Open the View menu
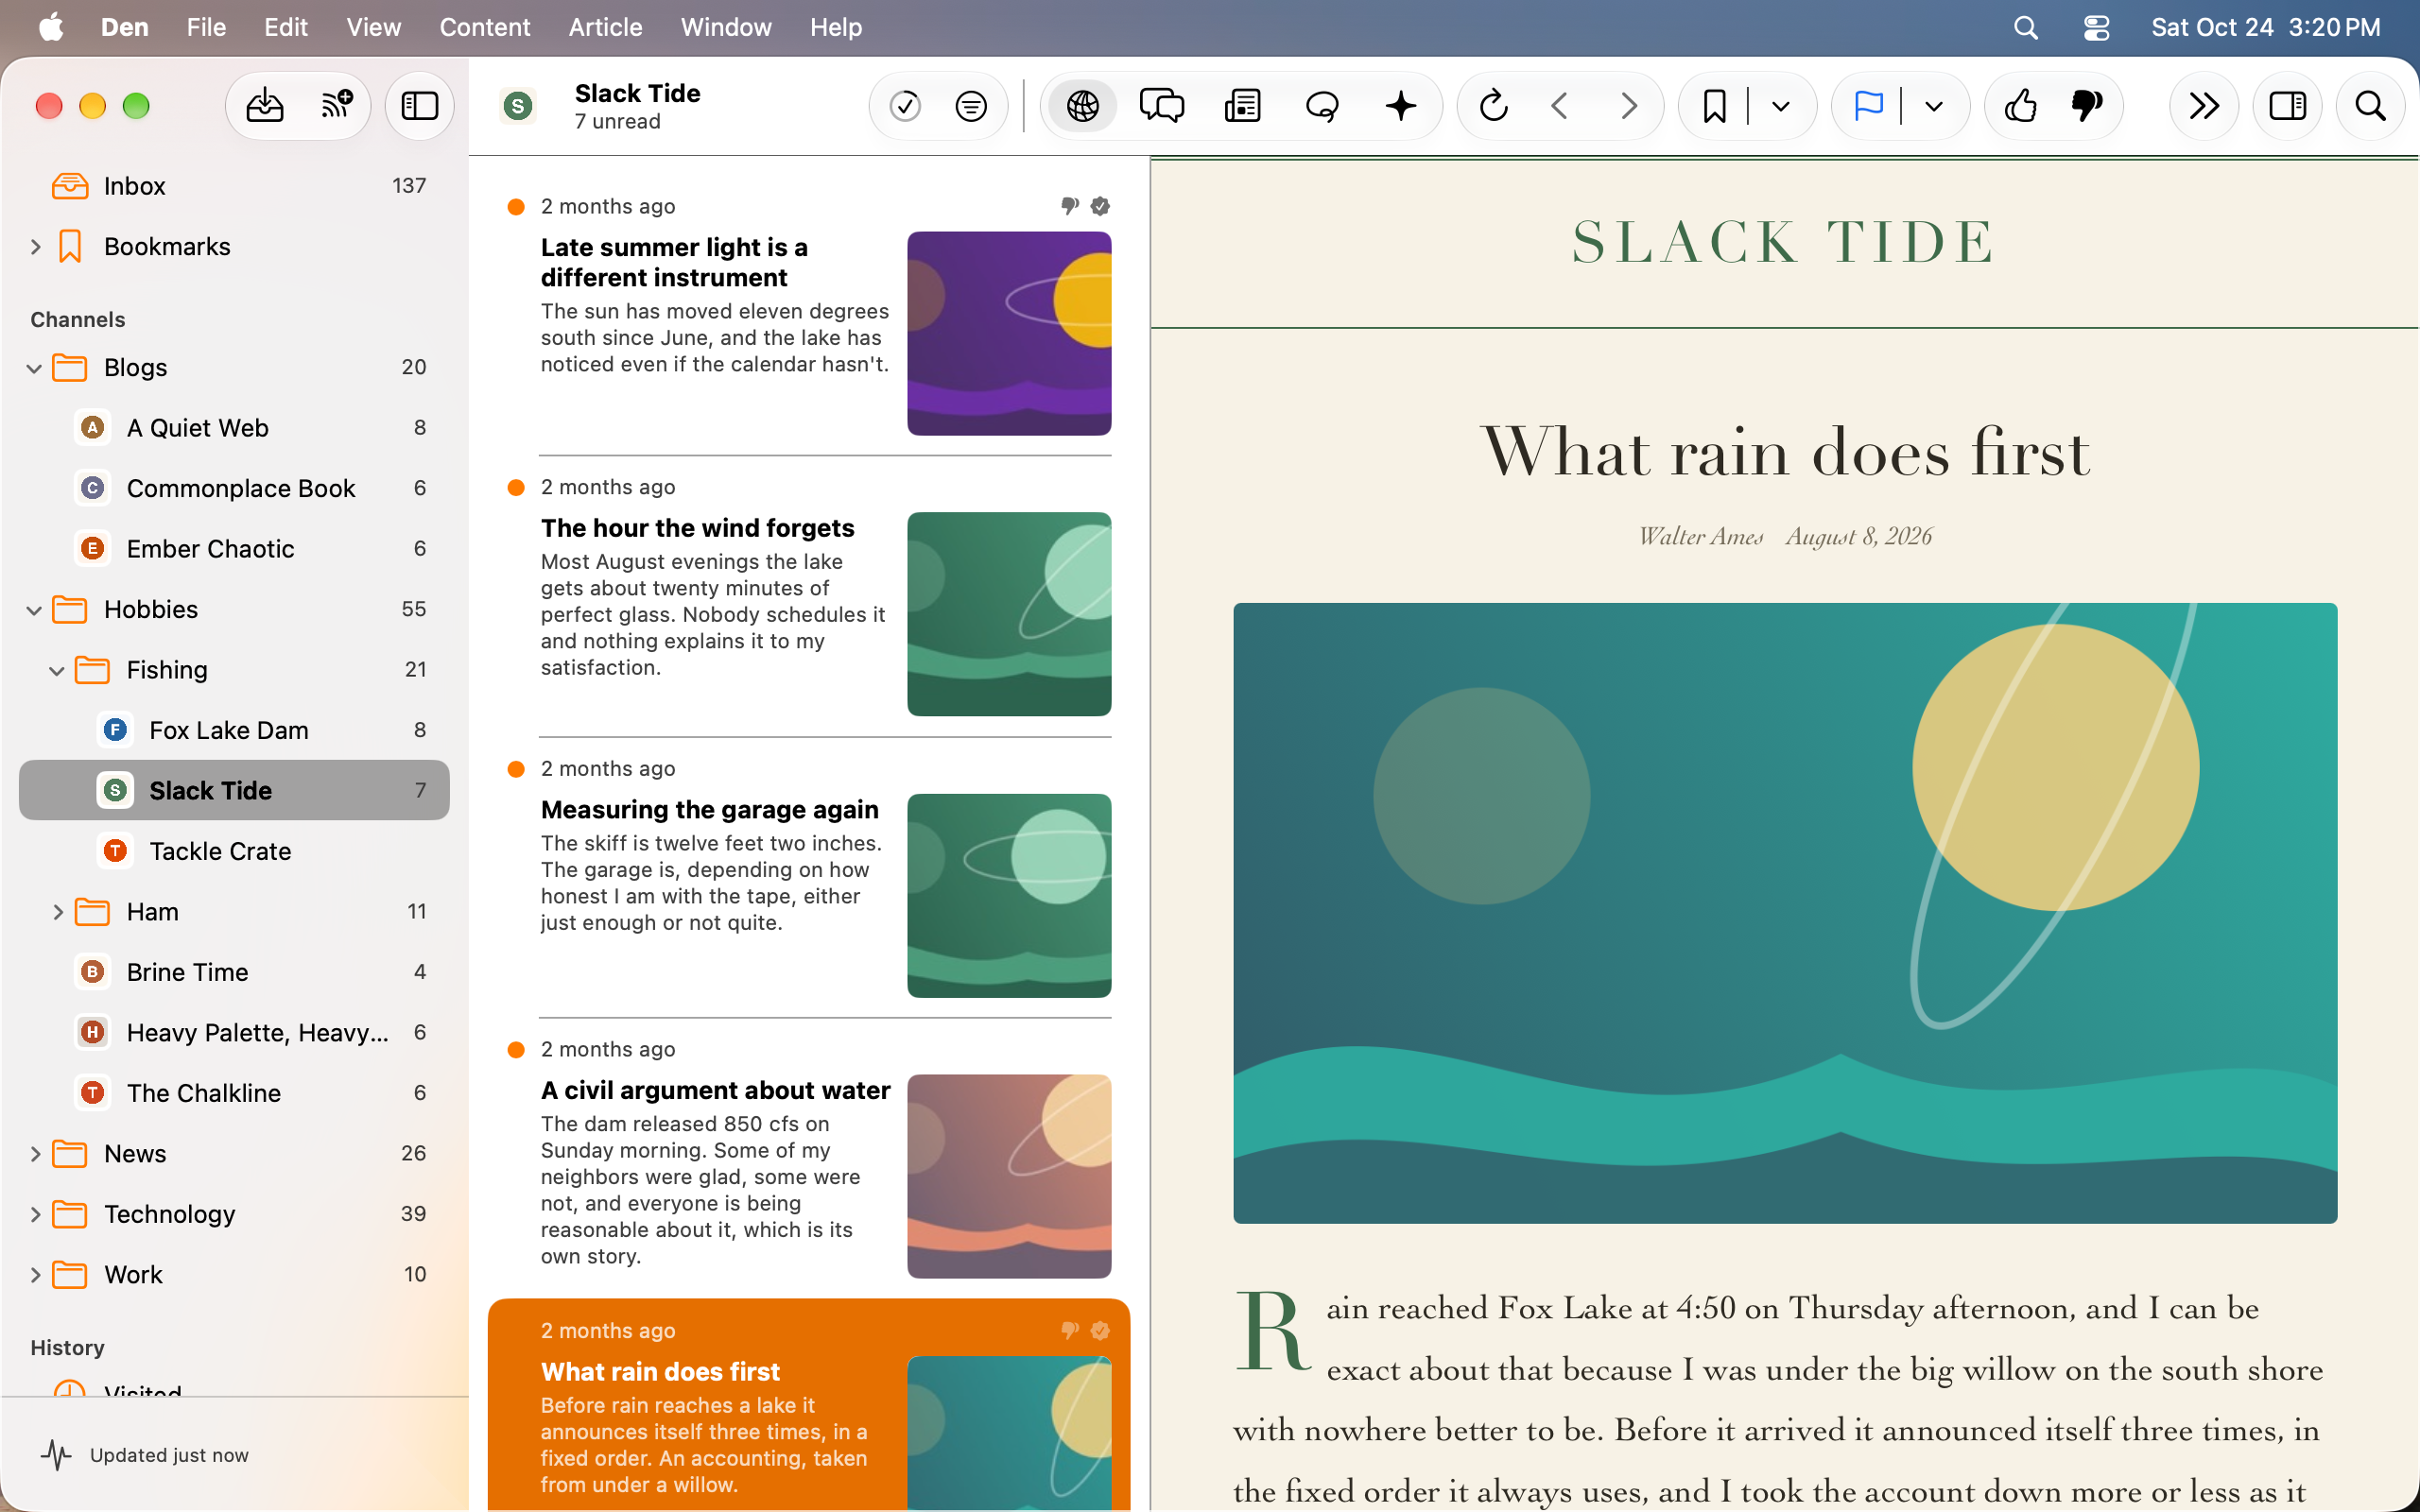2420x1512 pixels. 373,27
